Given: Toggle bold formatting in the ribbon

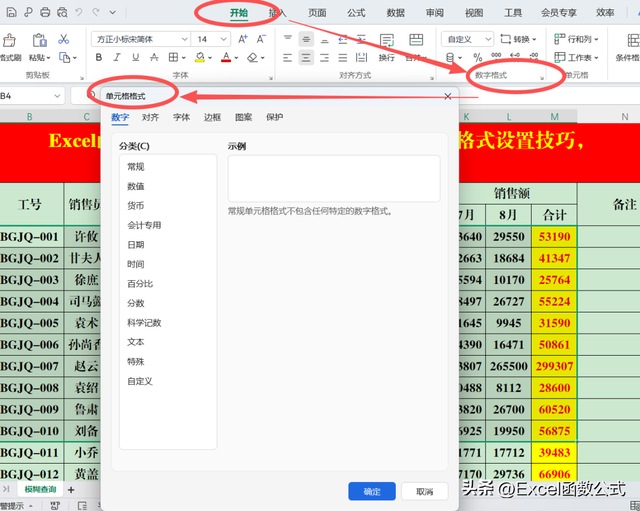Looking at the screenshot, I should pos(99,58).
